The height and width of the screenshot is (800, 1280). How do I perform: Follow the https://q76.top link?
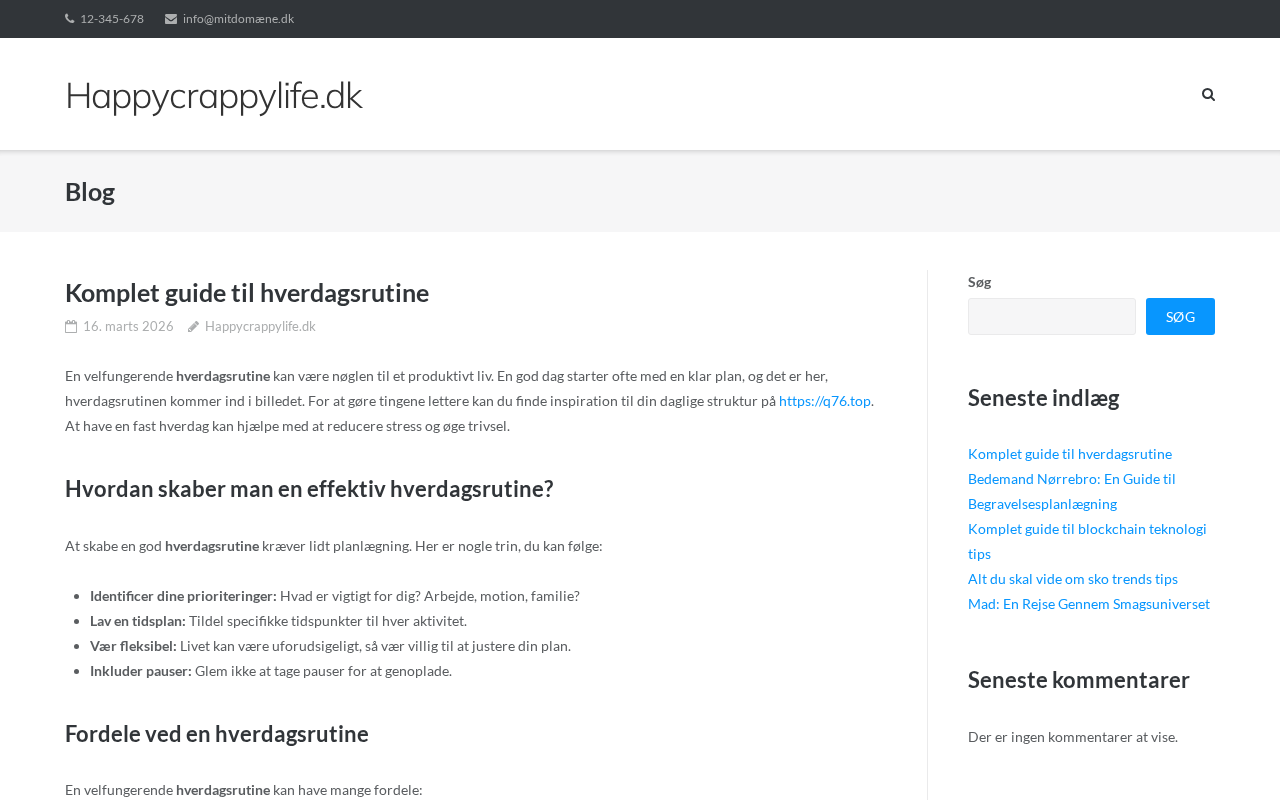[x=825, y=401]
